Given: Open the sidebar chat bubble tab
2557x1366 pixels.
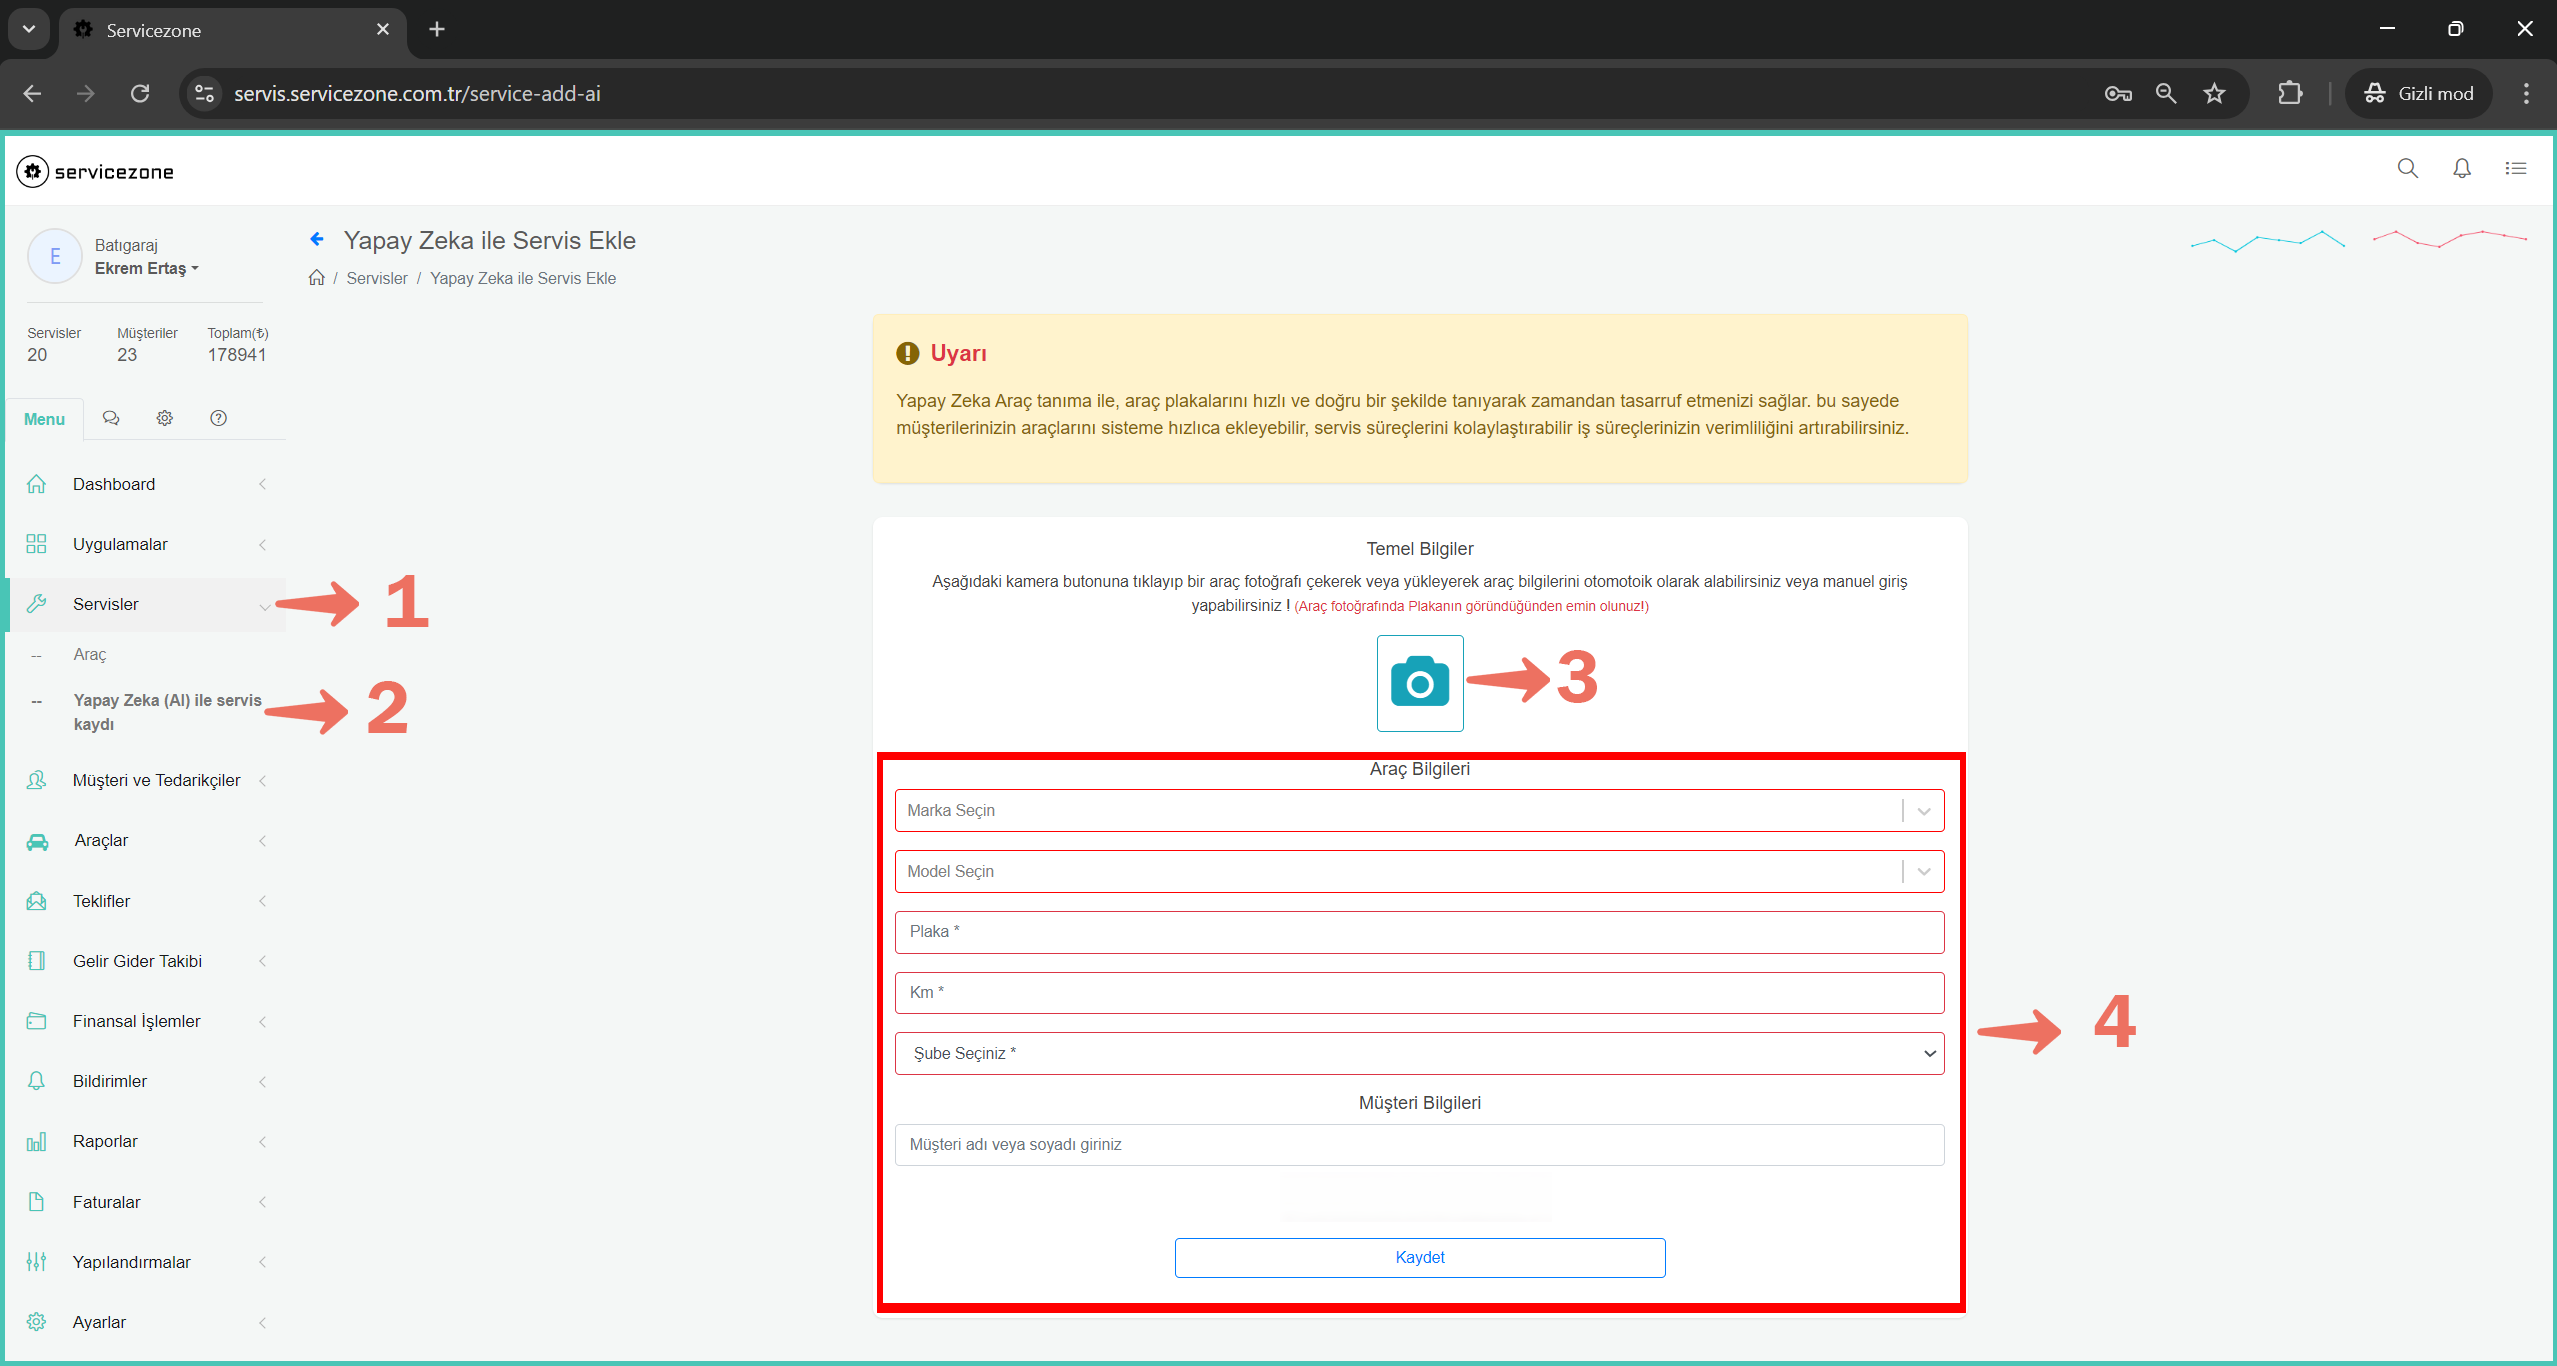Looking at the screenshot, I should [111, 418].
